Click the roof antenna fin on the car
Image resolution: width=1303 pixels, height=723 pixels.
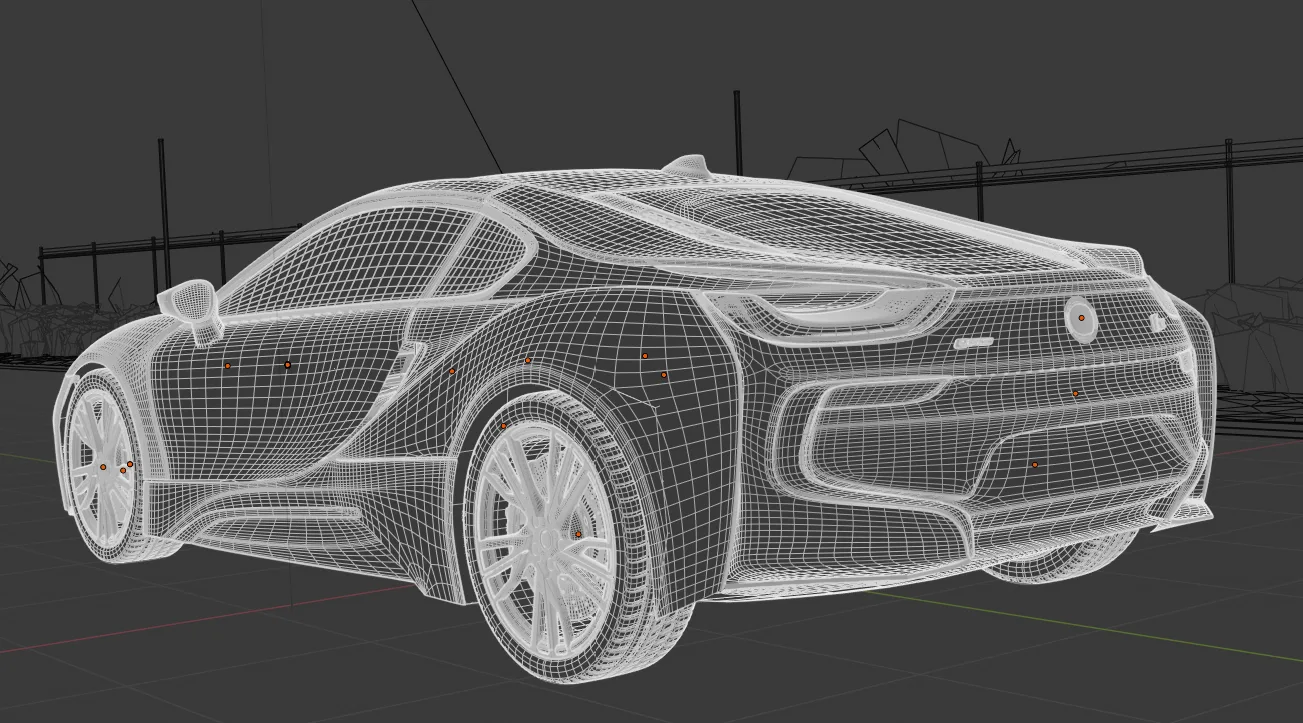[685, 165]
